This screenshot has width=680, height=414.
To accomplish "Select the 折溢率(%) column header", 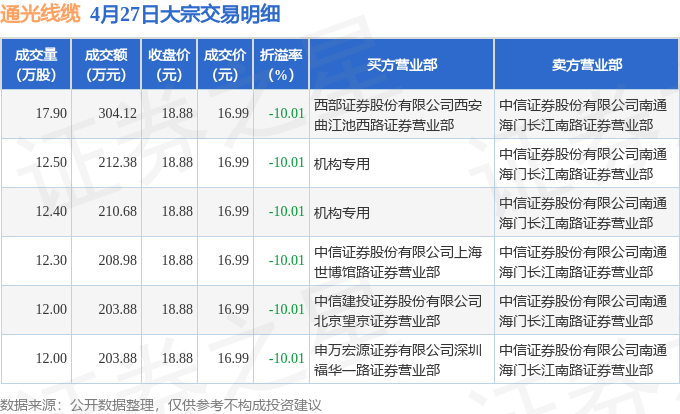I will (x=281, y=65).
